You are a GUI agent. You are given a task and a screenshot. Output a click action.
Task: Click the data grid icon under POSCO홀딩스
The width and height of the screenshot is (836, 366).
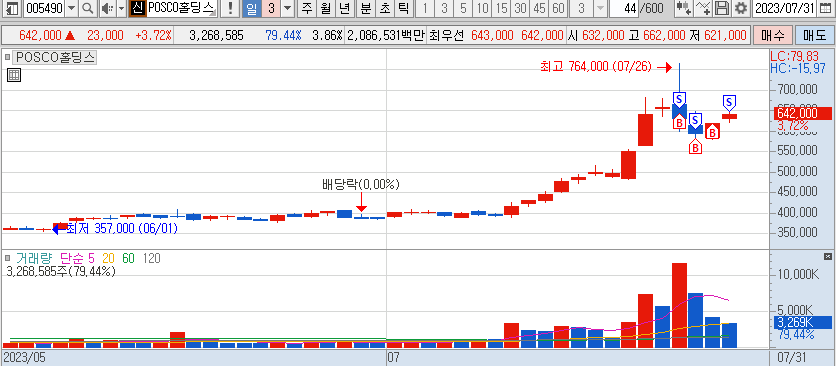14,75
